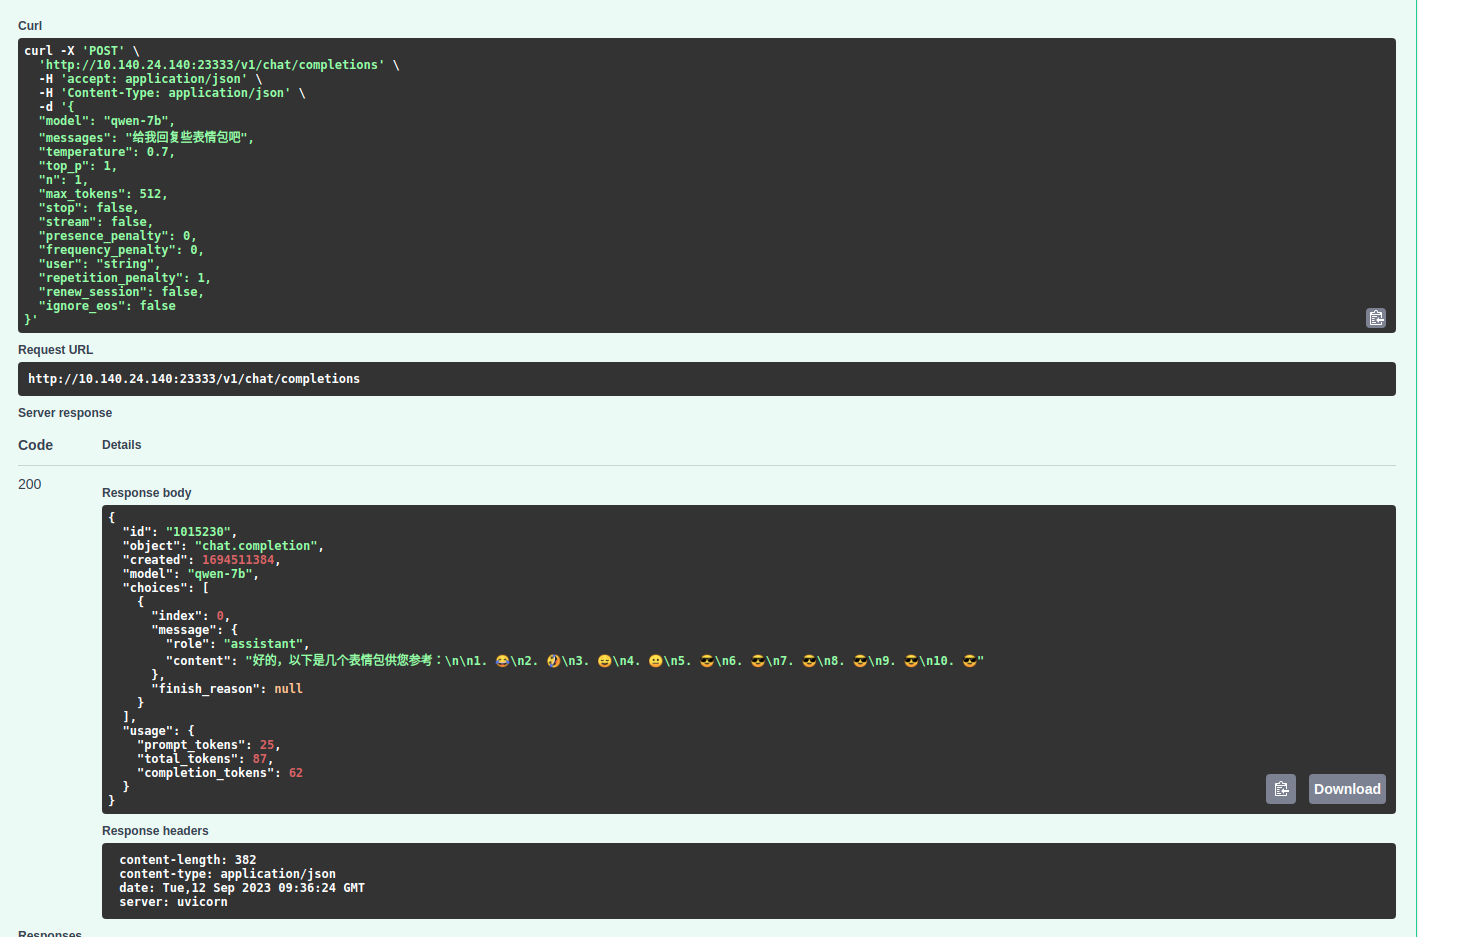Click the Code column header
Viewport: 1467px width, 937px height.
pos(35,444)
